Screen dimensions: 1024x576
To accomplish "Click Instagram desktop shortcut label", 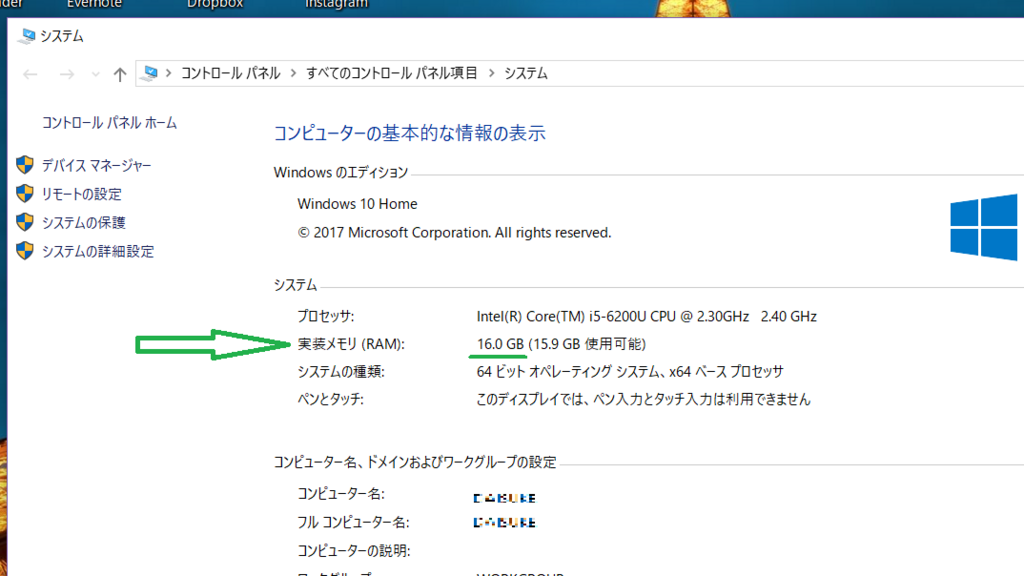I will click(336, 4).
